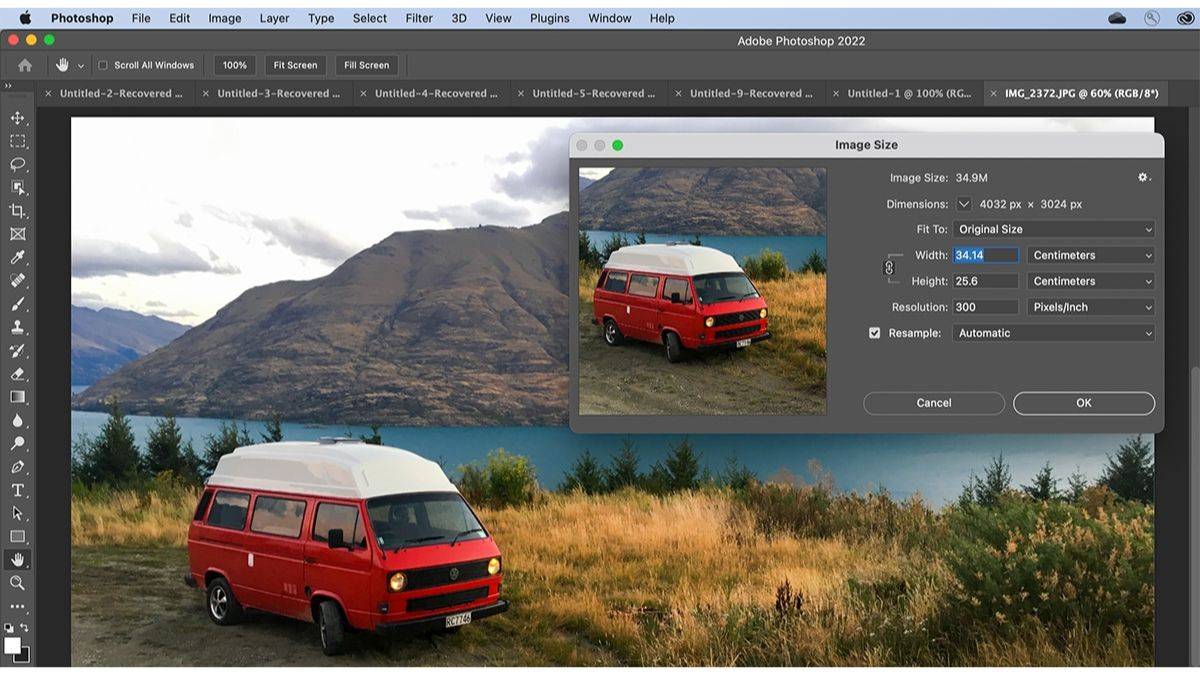The image size is (1200, 675).
Task: Select the Move tool
Action: pyautogui.click(x=18, y=118)
